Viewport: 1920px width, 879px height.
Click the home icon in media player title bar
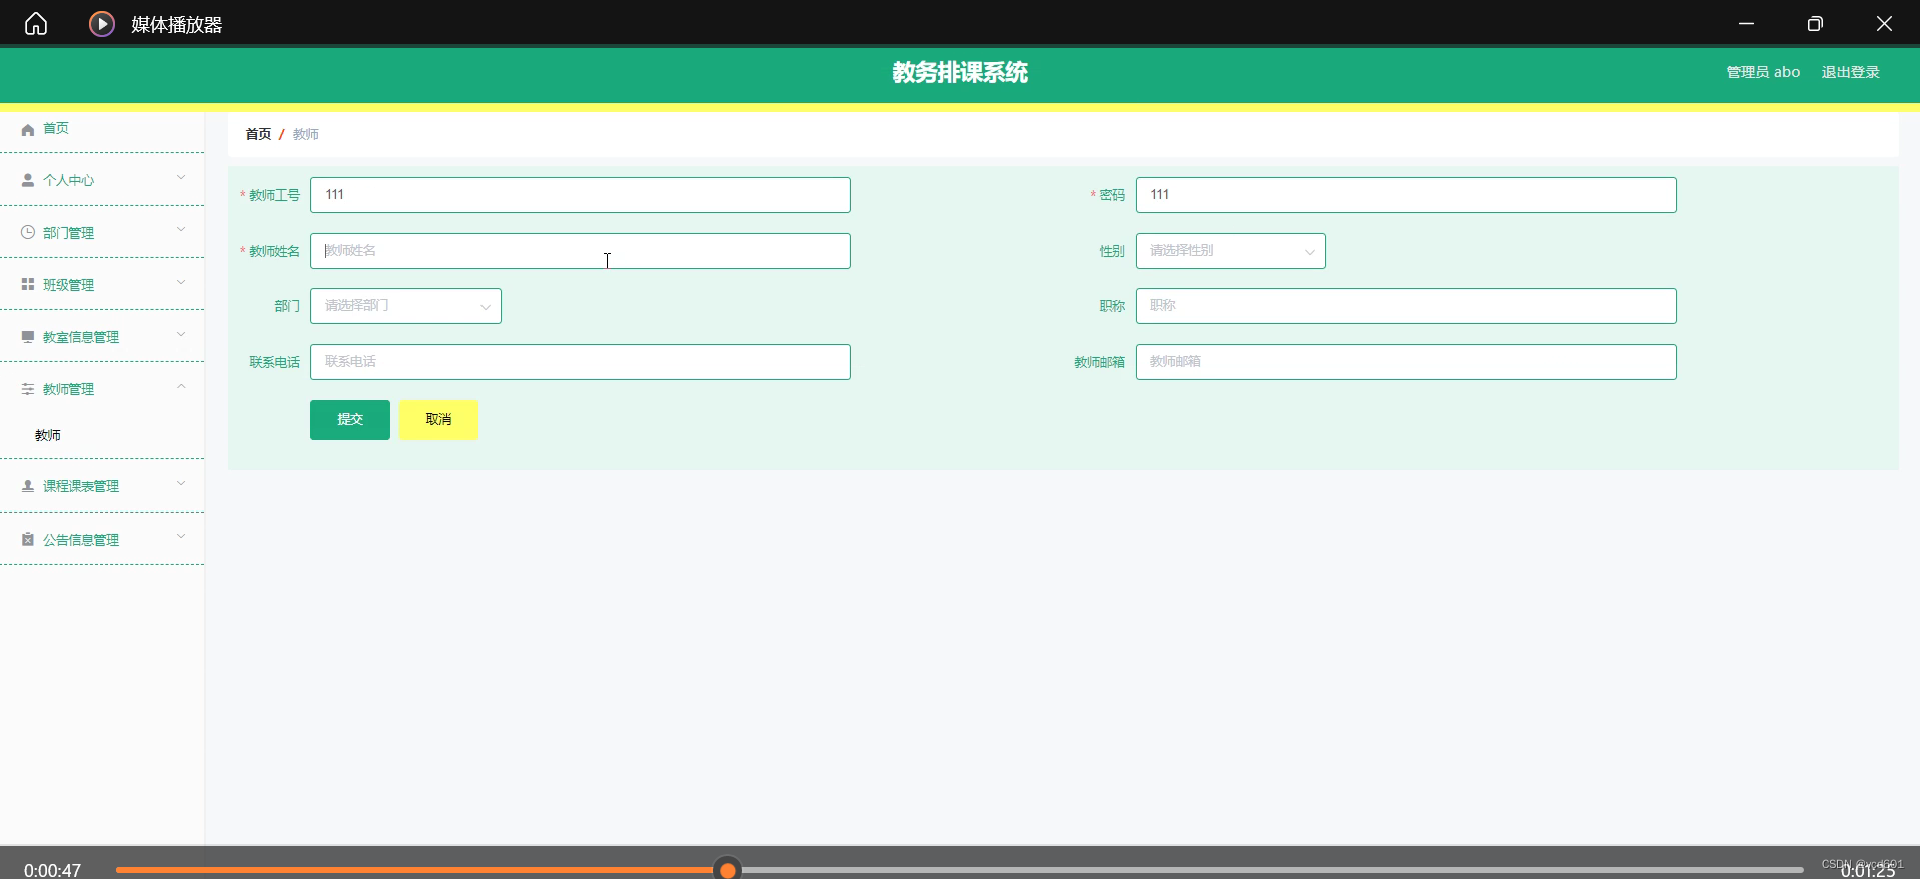coord(36,23)
